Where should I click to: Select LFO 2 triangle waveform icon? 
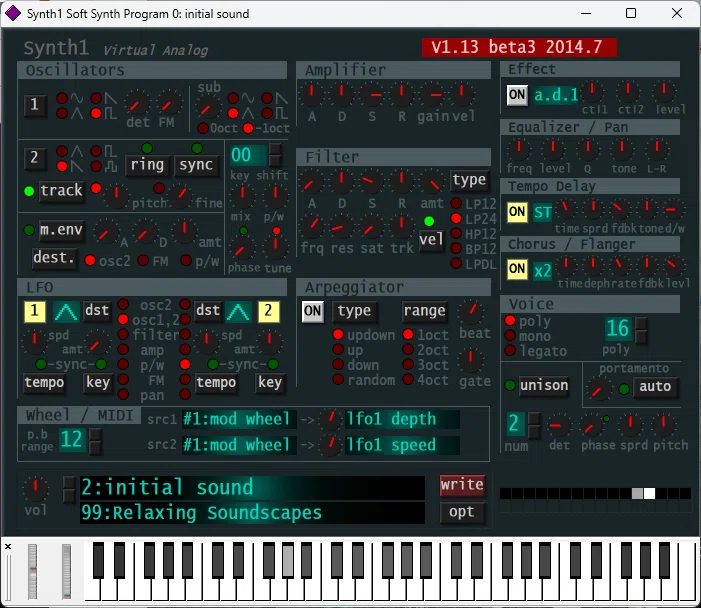pos(238,311)
